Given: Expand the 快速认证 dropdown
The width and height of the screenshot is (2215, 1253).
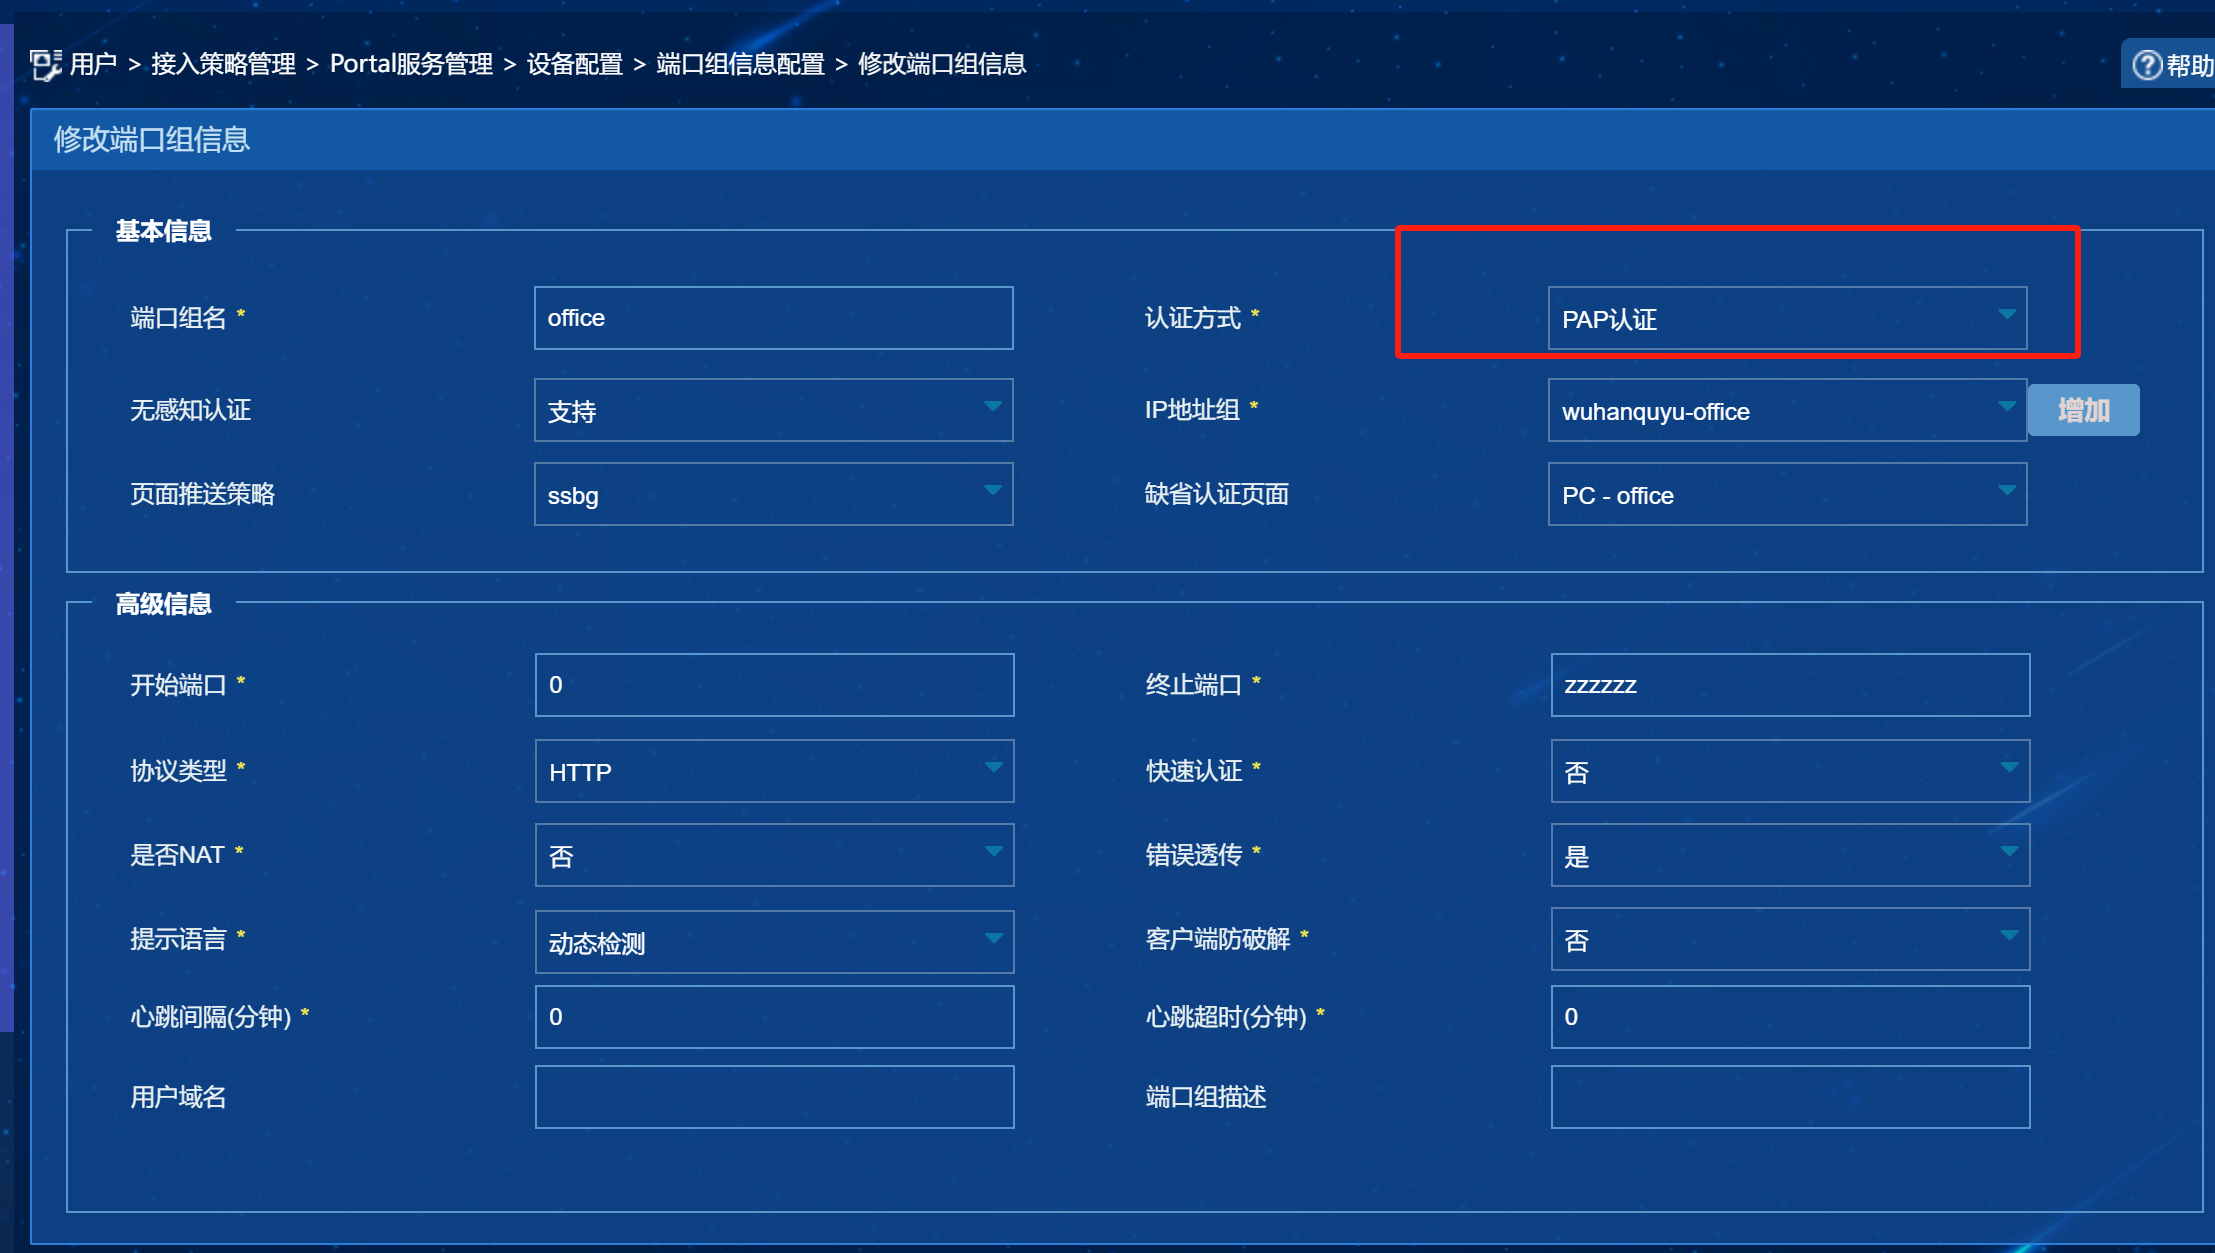Looking at the screenshot, I should tap(1790, 771).
